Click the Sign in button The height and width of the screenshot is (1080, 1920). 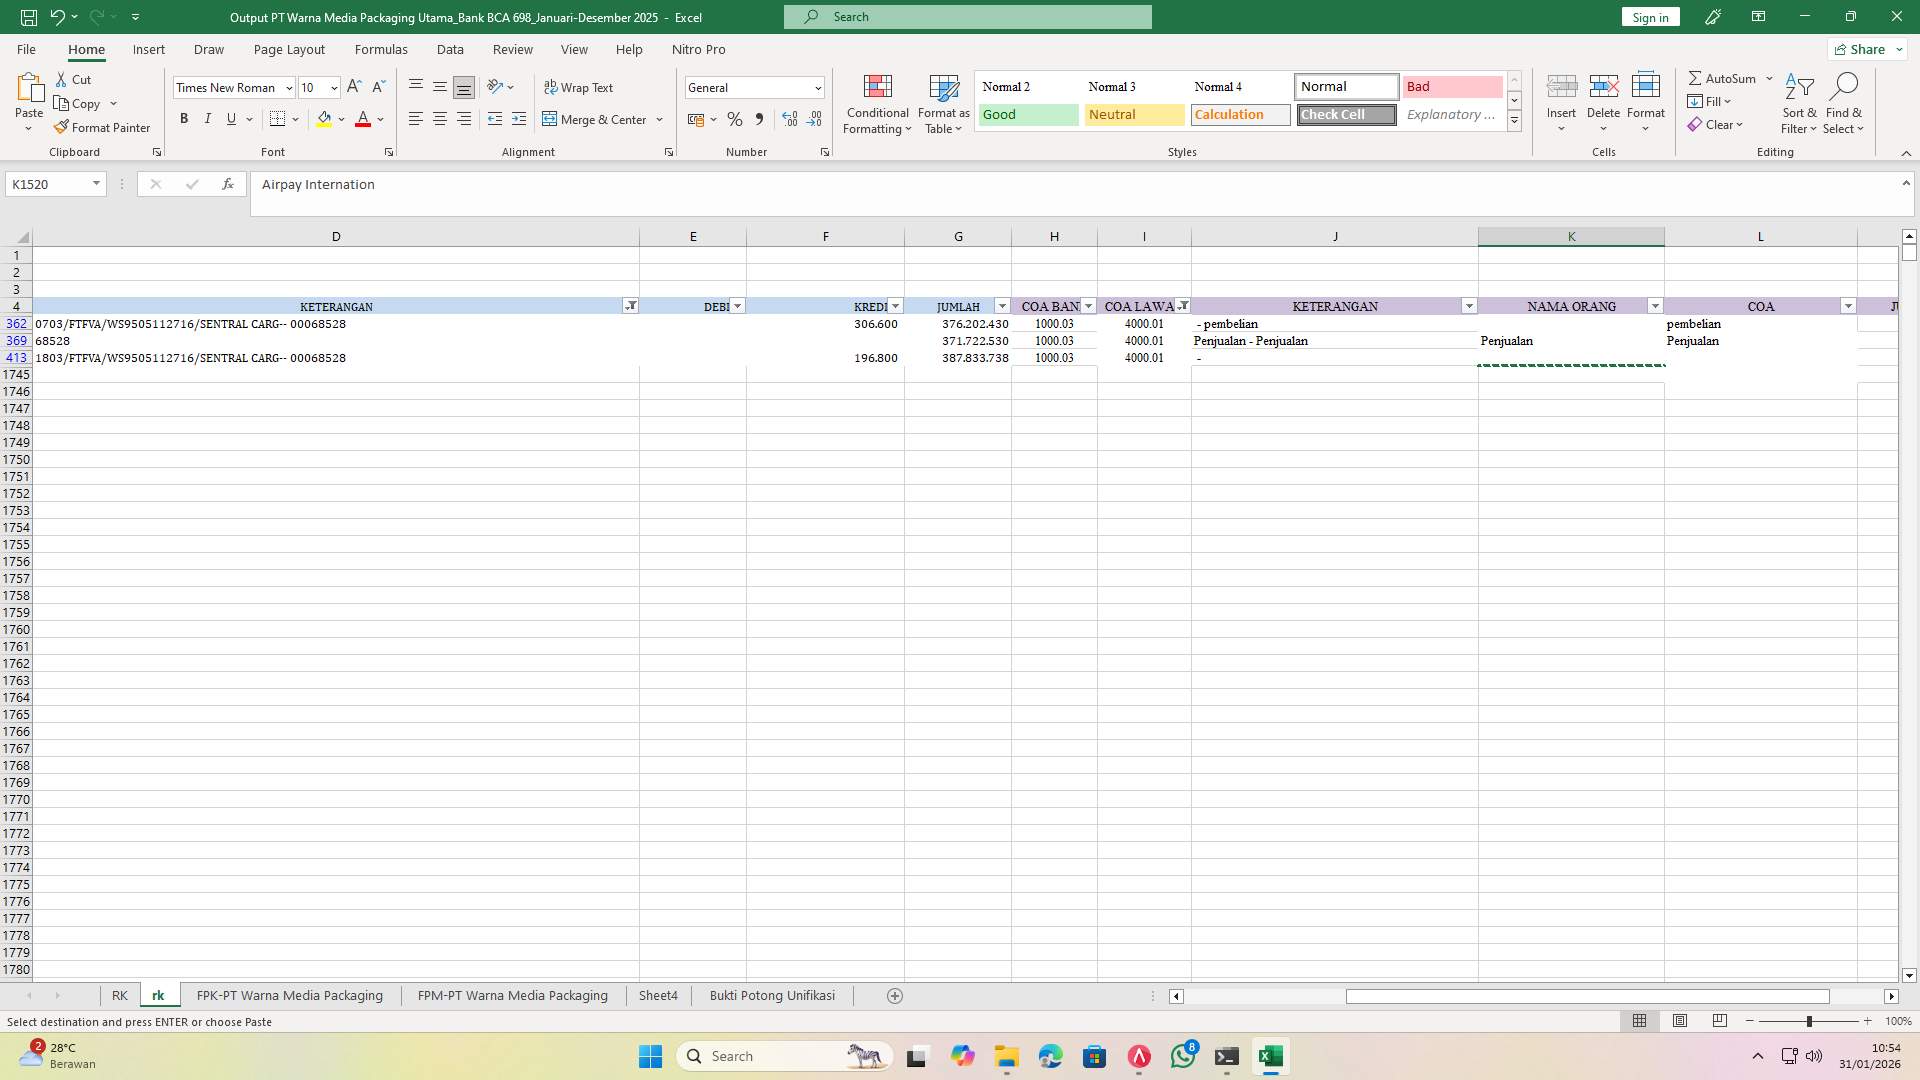tap(1649, 17)
